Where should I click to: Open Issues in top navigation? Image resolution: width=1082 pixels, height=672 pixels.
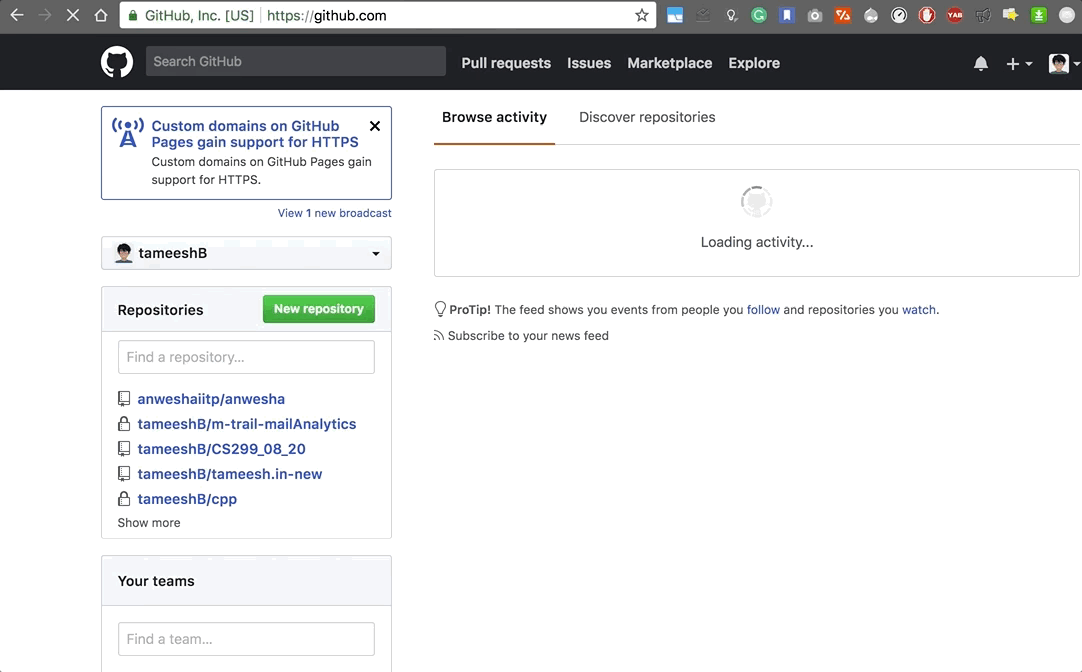589,63
